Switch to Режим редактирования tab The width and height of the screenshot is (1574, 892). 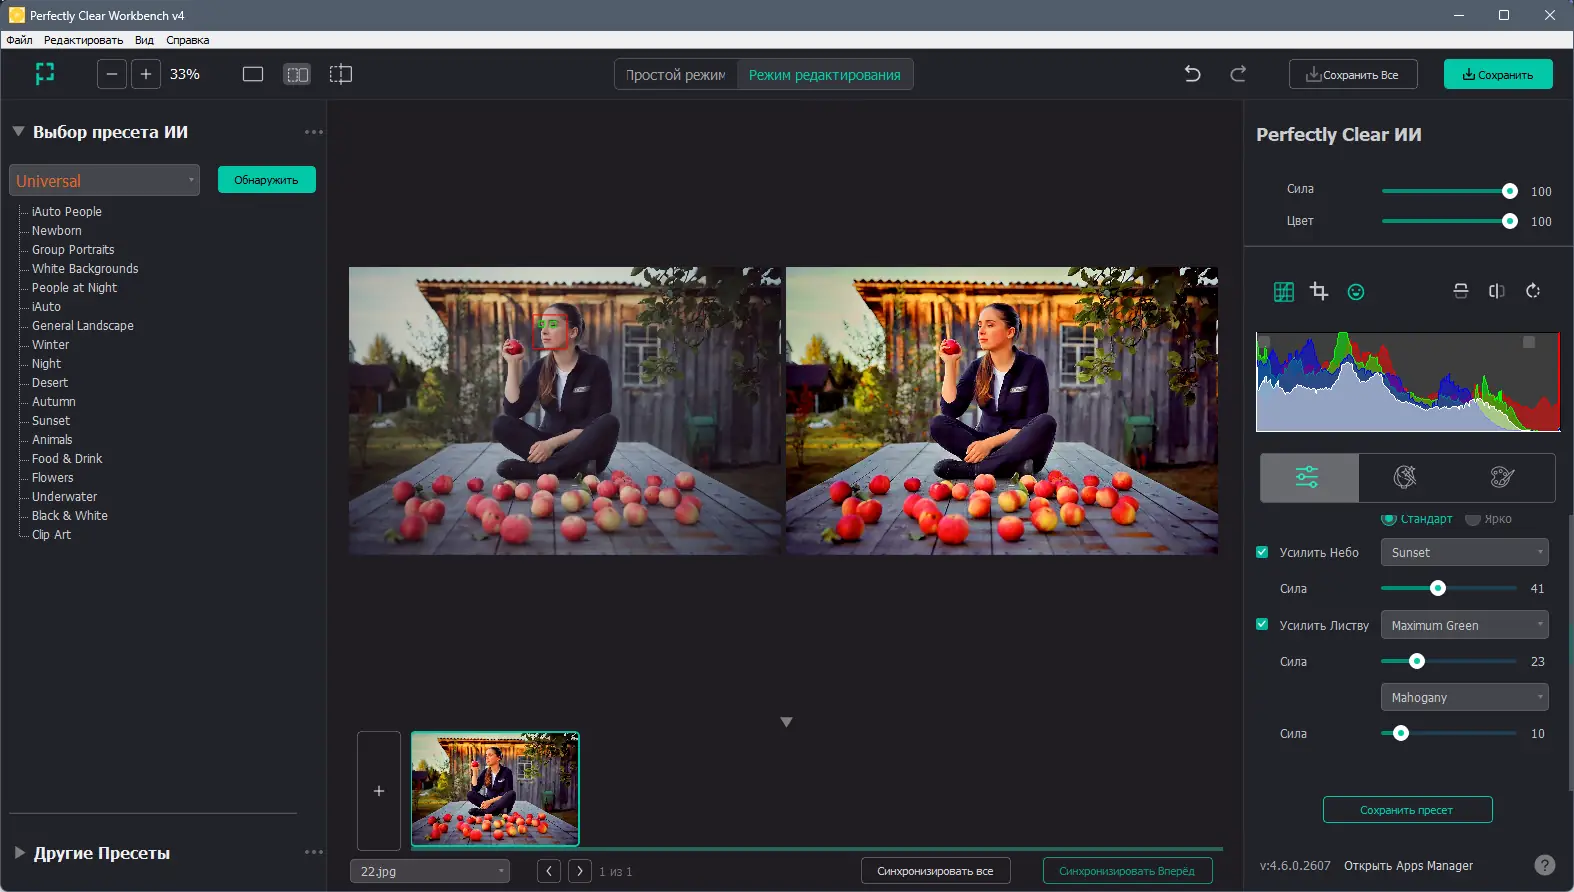tap(825, 75)
